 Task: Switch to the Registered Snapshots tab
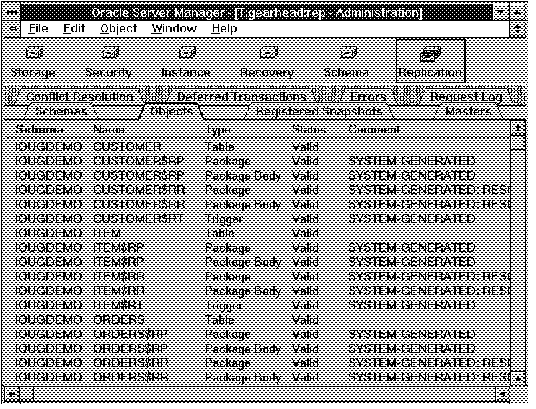point(319,111)
